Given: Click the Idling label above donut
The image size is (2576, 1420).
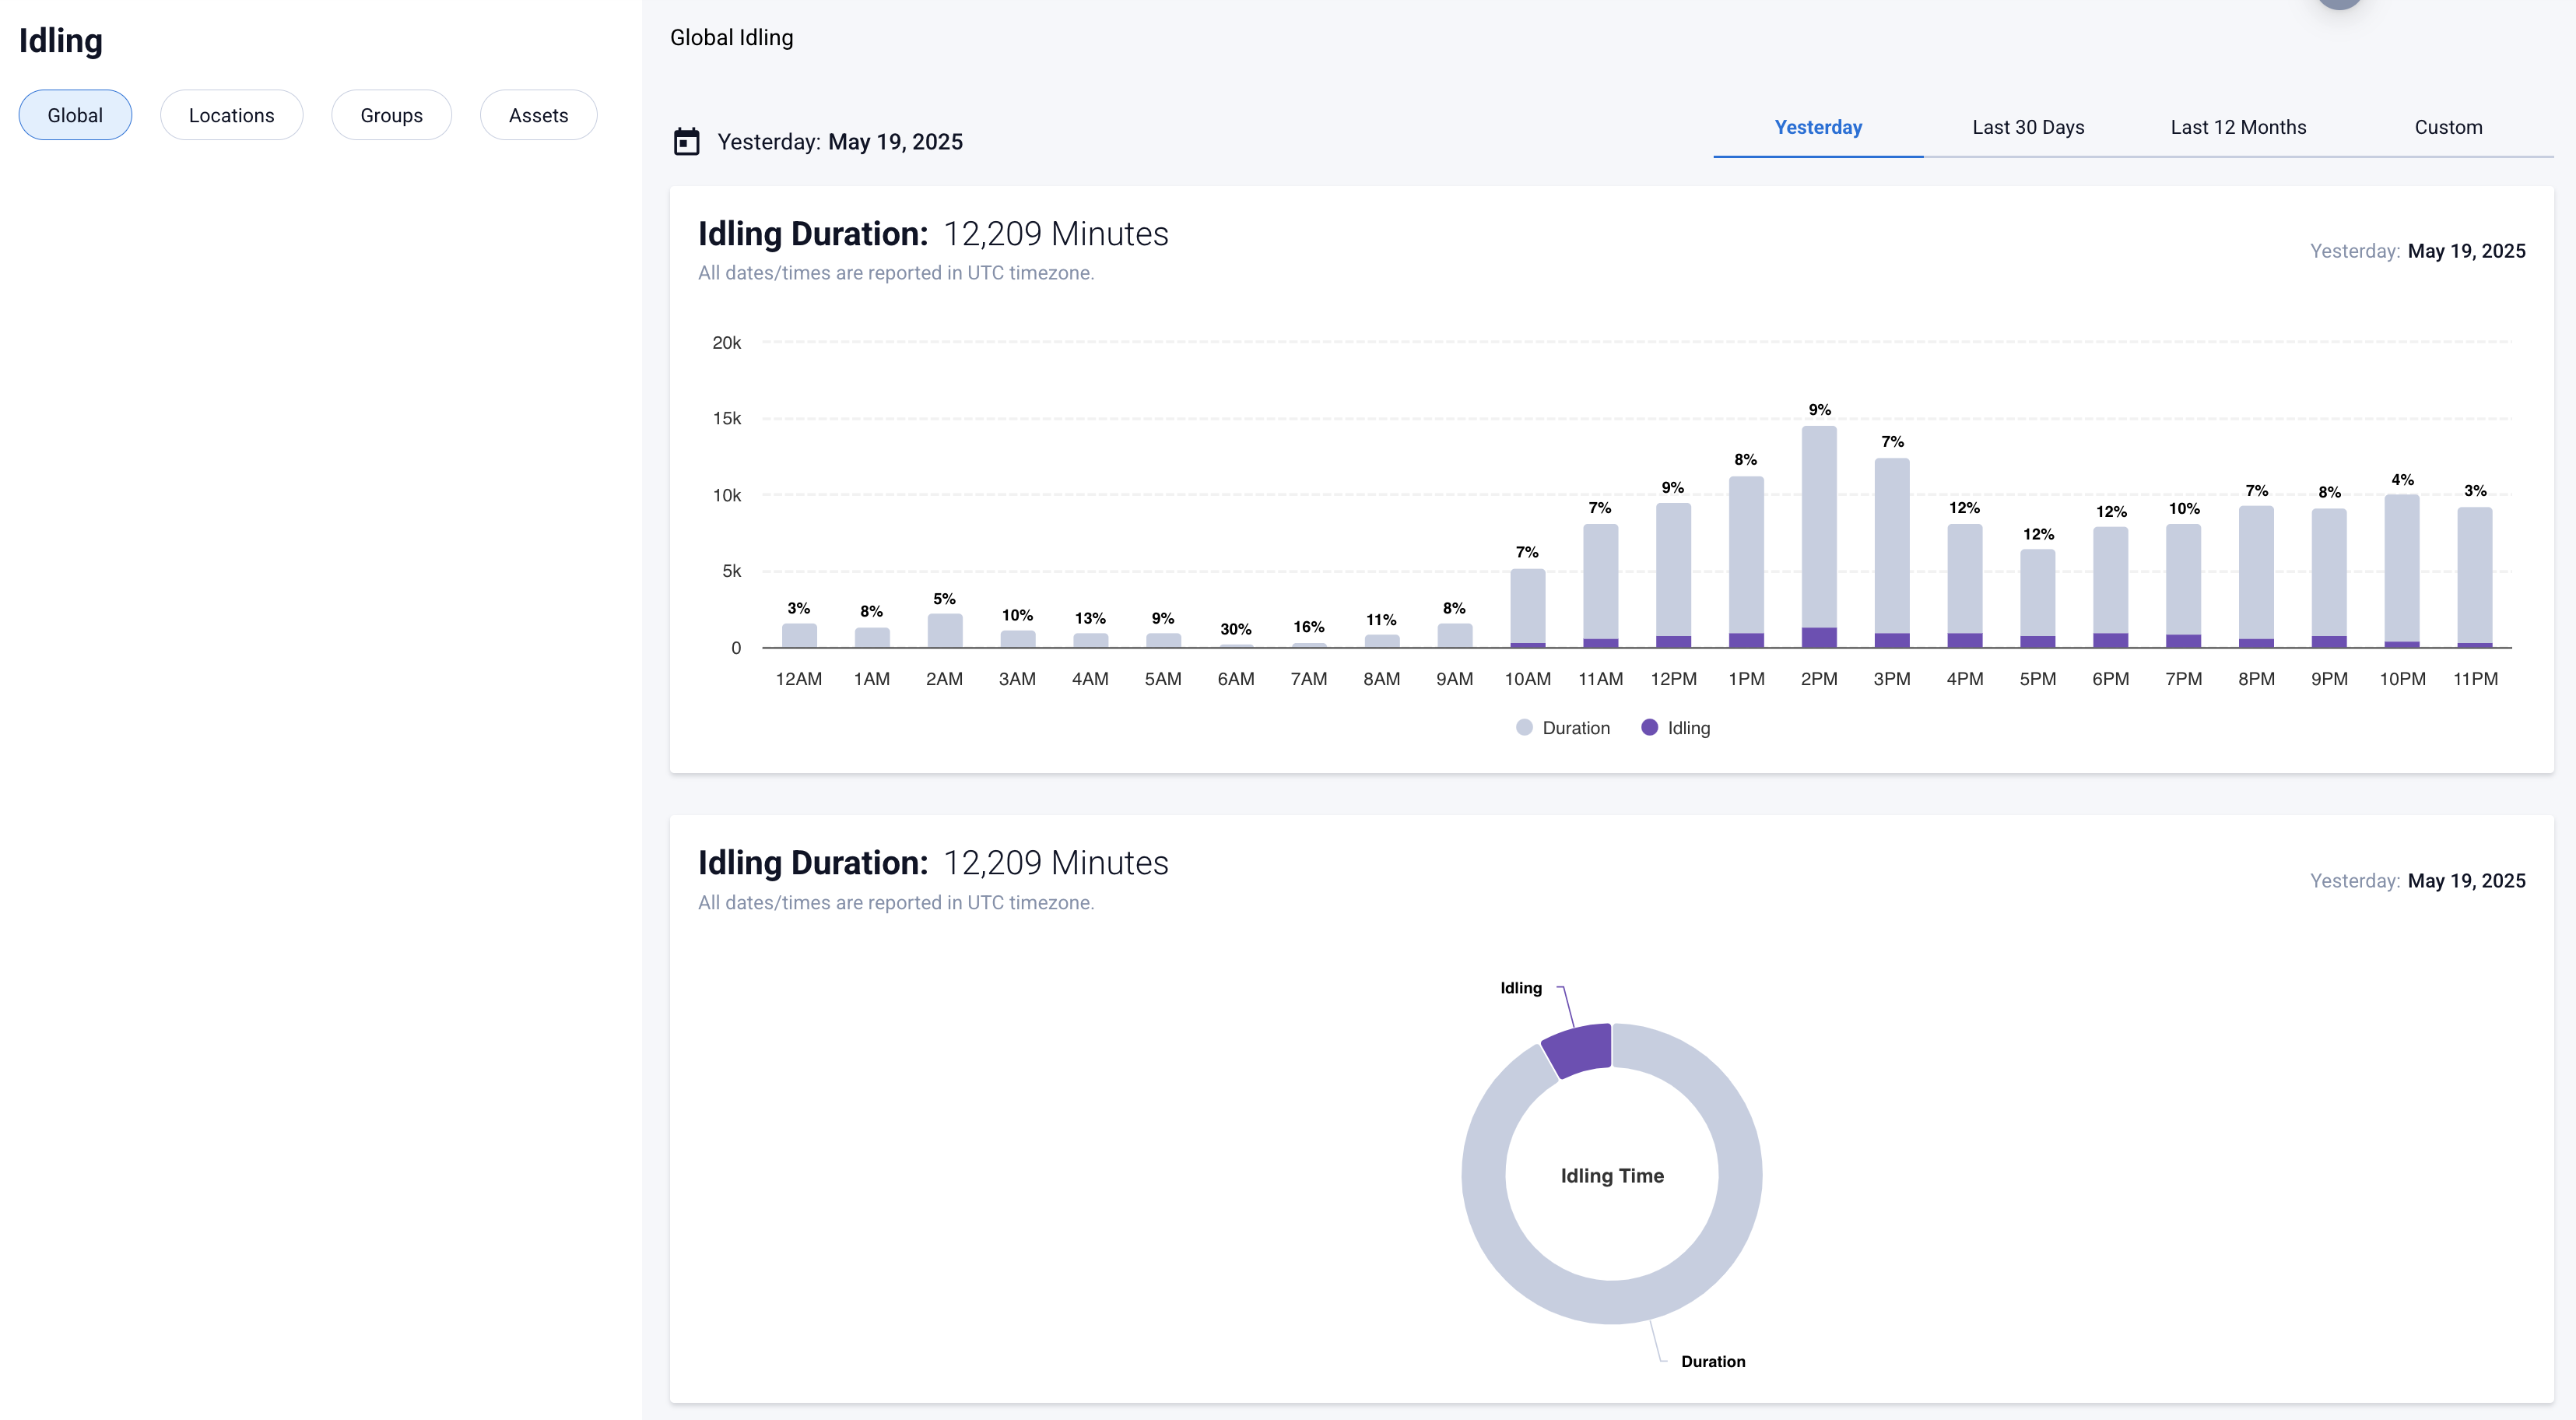Looking at the screenshot, I should pos(1521,988).
